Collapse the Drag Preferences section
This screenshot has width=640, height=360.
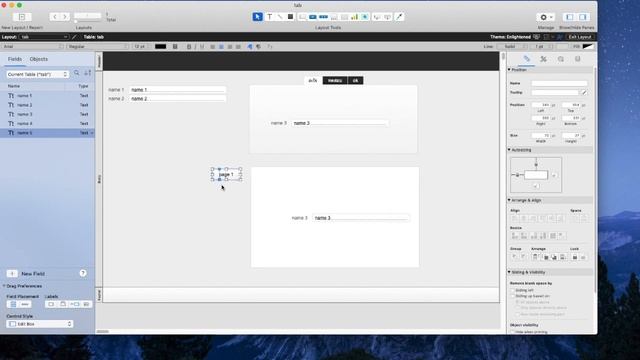pos(4,286)
